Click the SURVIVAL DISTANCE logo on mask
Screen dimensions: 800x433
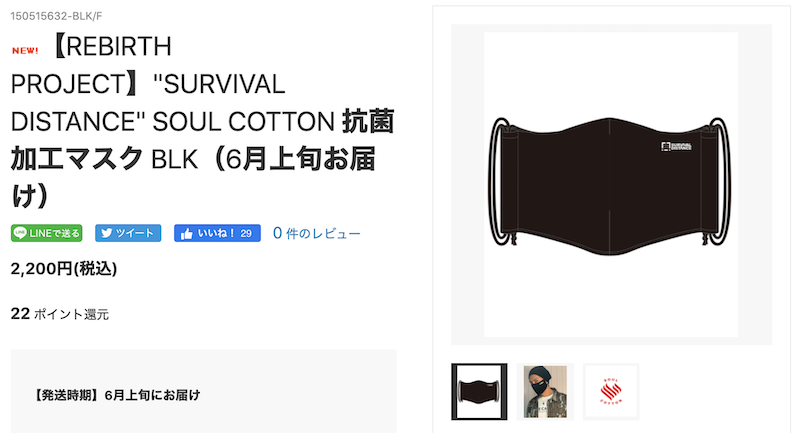point(676,146)
